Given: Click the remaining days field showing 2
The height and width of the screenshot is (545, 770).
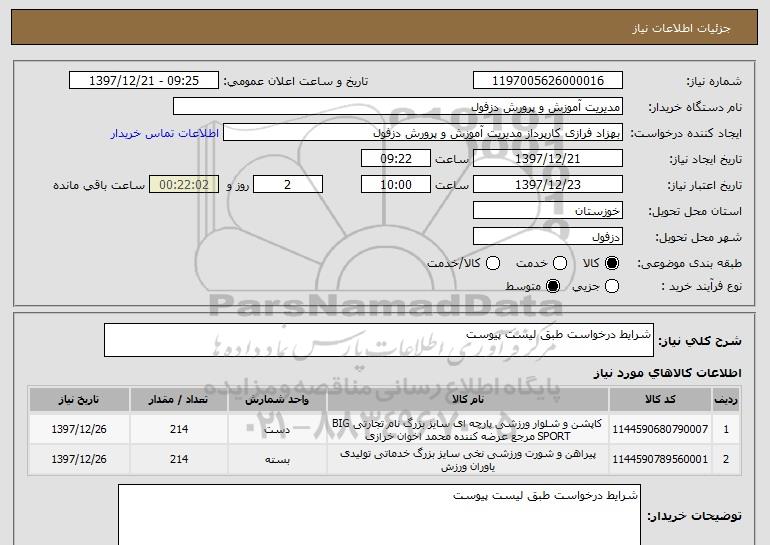Looking at the screenshot, I should (288, 185).
